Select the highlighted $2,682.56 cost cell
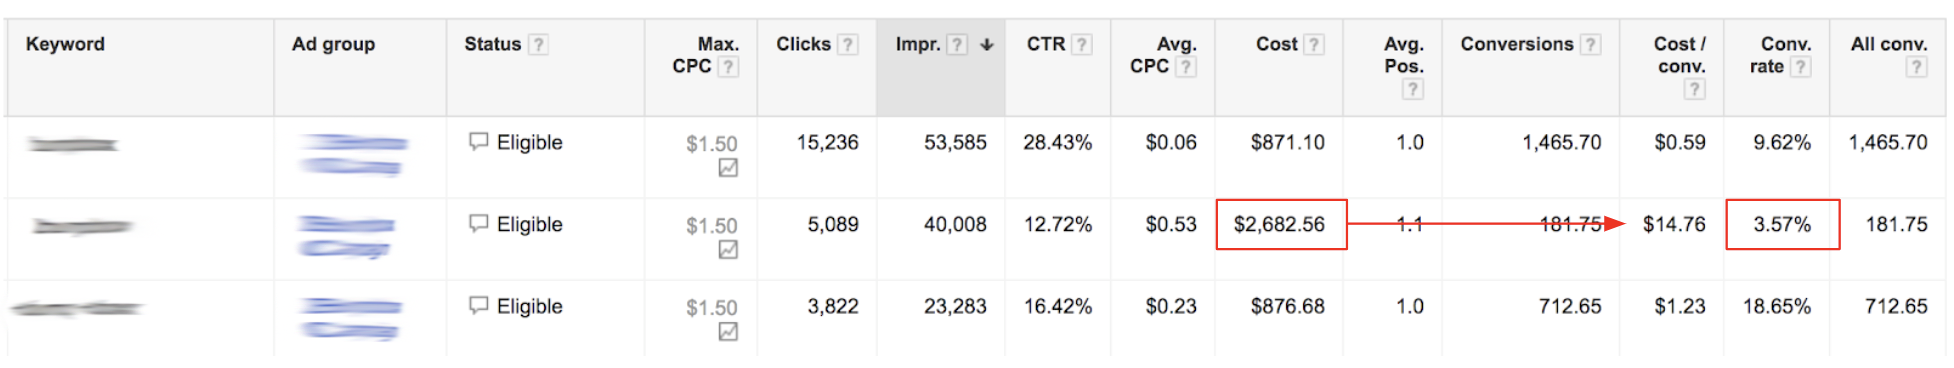 pyautogui.click(x=1281, y=224)
